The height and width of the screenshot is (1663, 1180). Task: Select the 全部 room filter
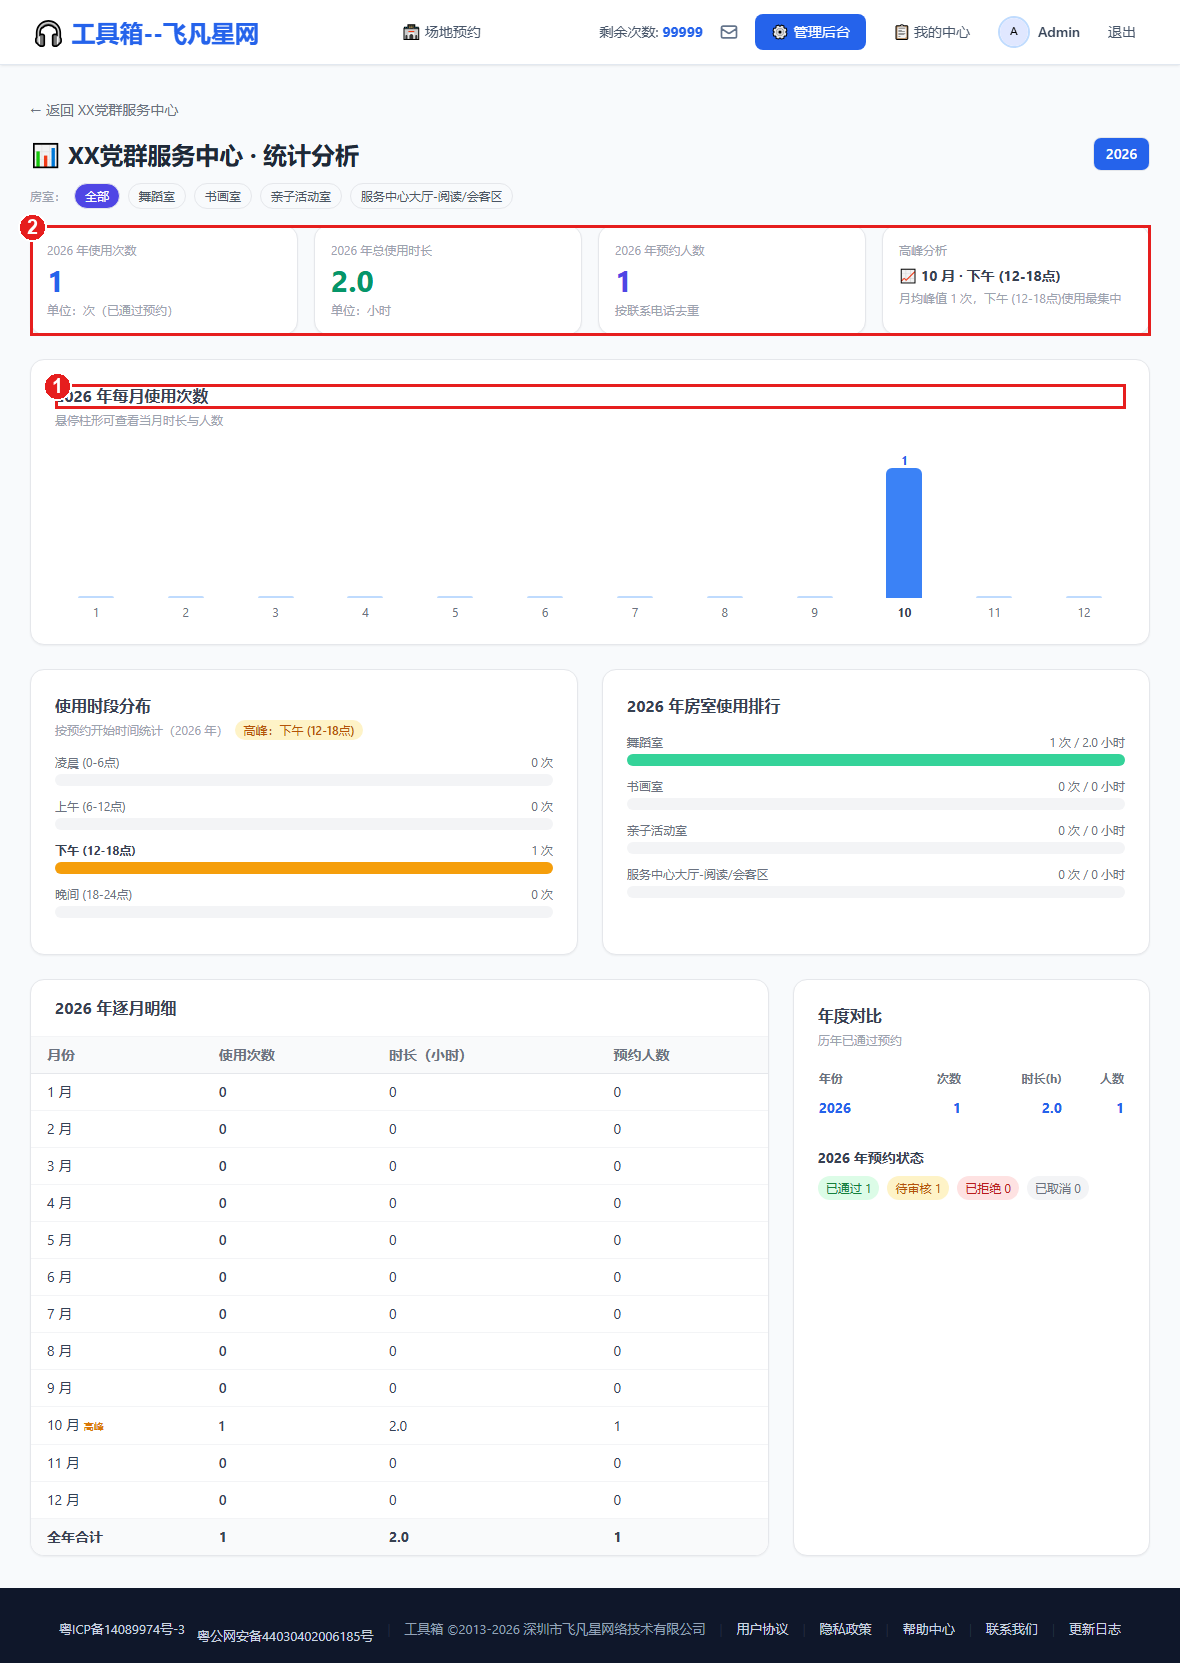click(x=97, y=197)
